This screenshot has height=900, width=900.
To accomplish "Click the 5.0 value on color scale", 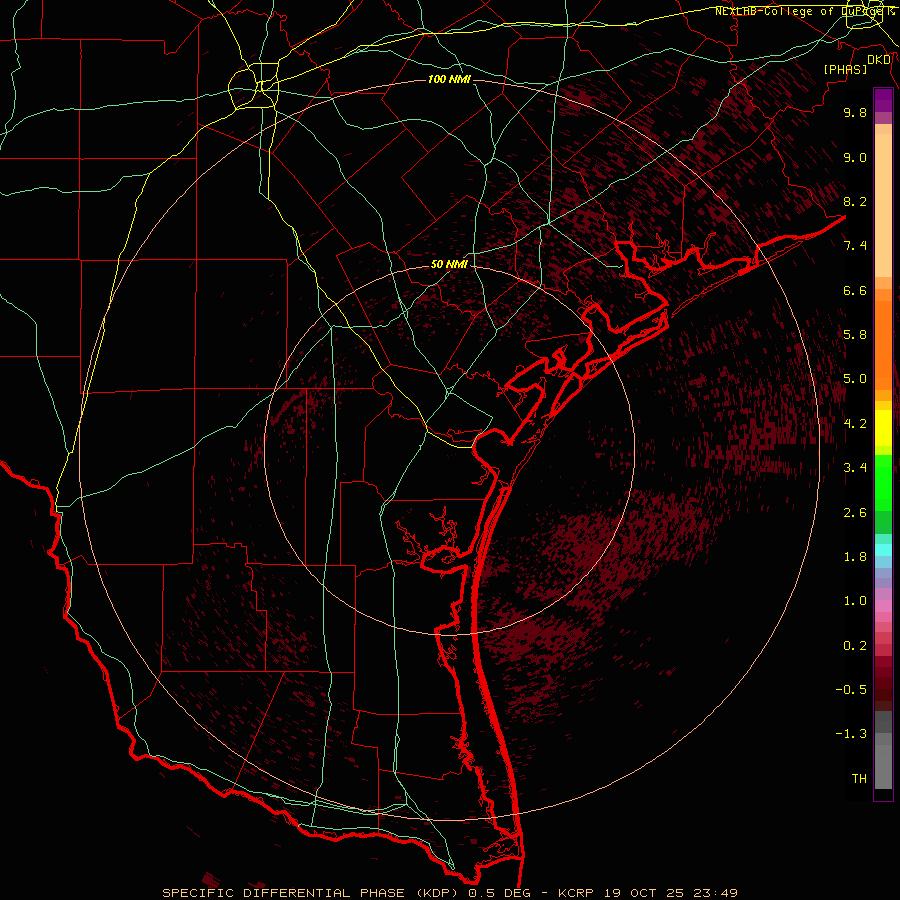I will (855, 379).
